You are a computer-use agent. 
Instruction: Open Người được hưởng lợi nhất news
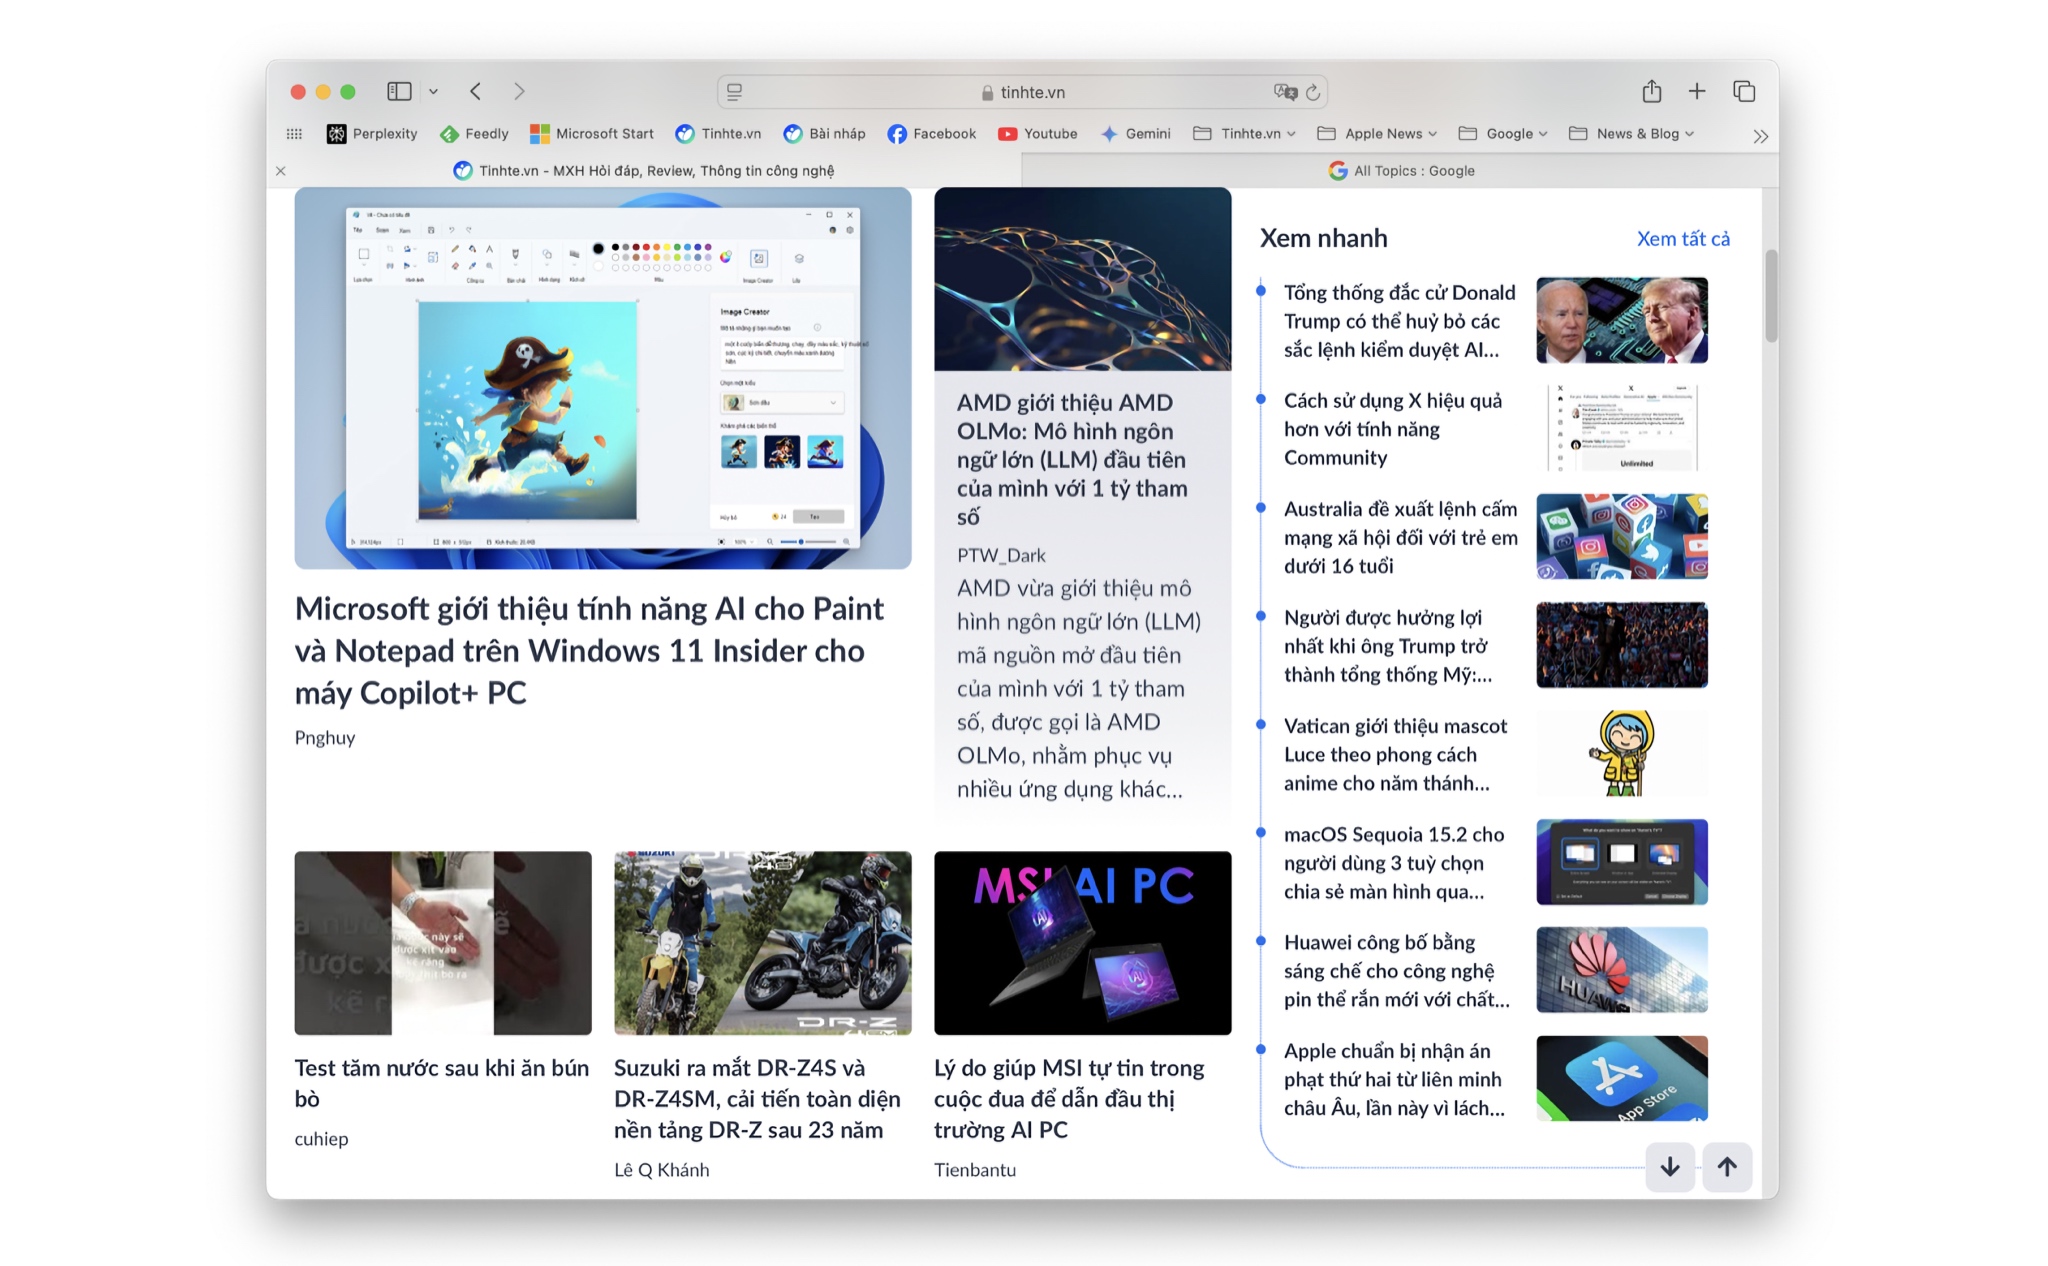point(1388,646)
